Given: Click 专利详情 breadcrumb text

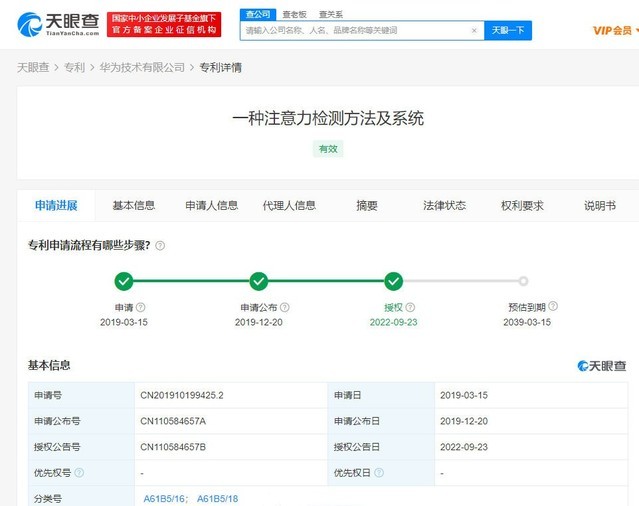Looking at the screenshot, I should tap(220, 68).
